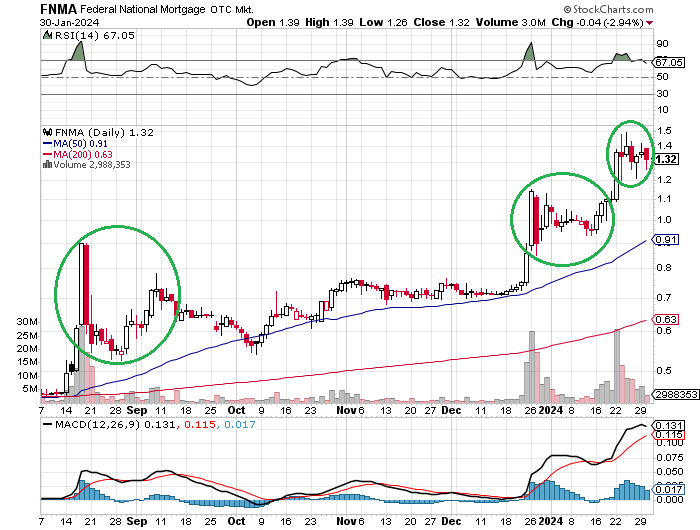Click the 15M volume axis label
This screenshot has width=700, height=530.
point(27,362)
